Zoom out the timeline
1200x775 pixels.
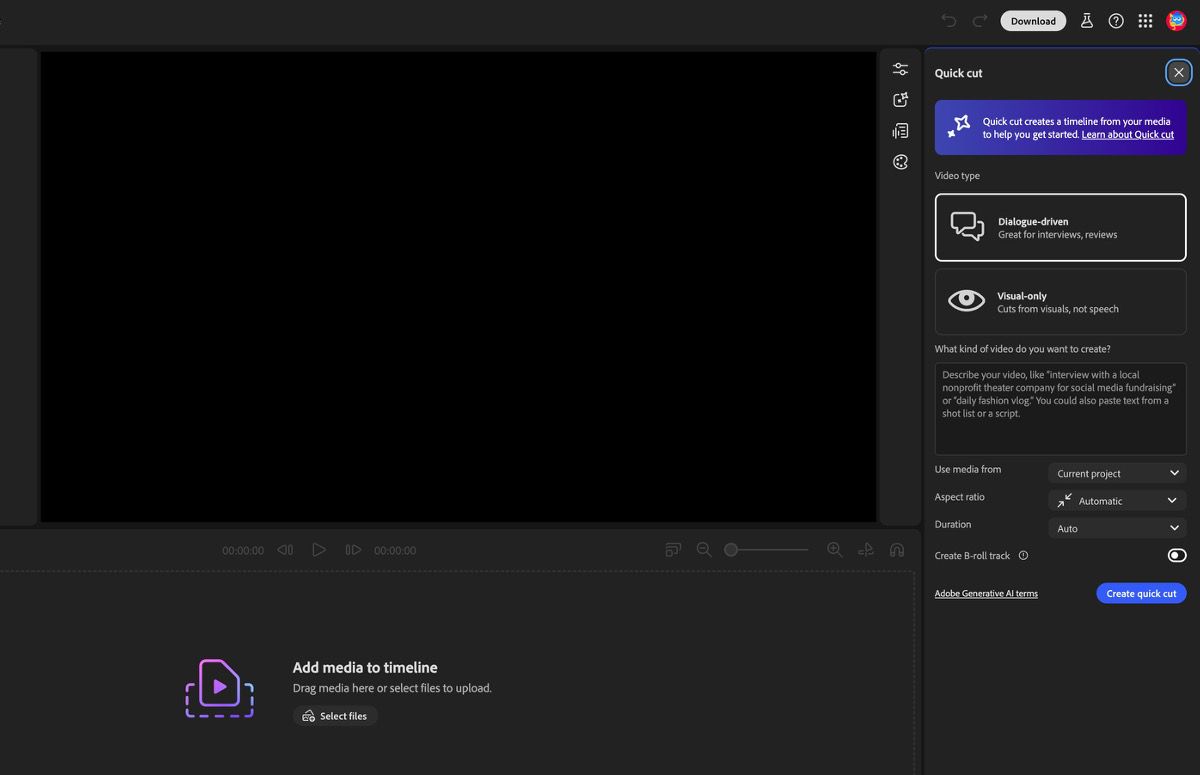pyautogui.click(x=704, y=550)
